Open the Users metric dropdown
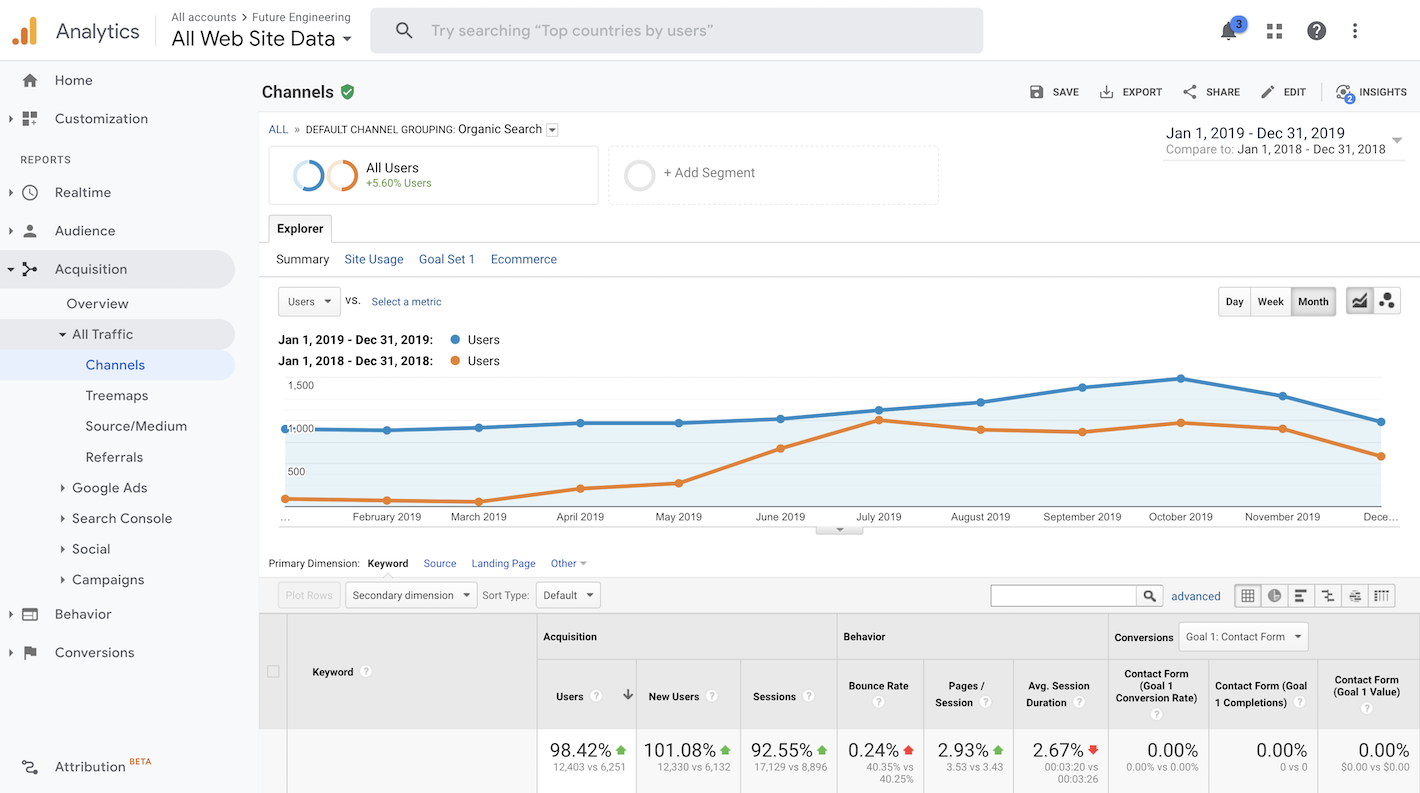The image size is (1420, 793). pos(309,301)
